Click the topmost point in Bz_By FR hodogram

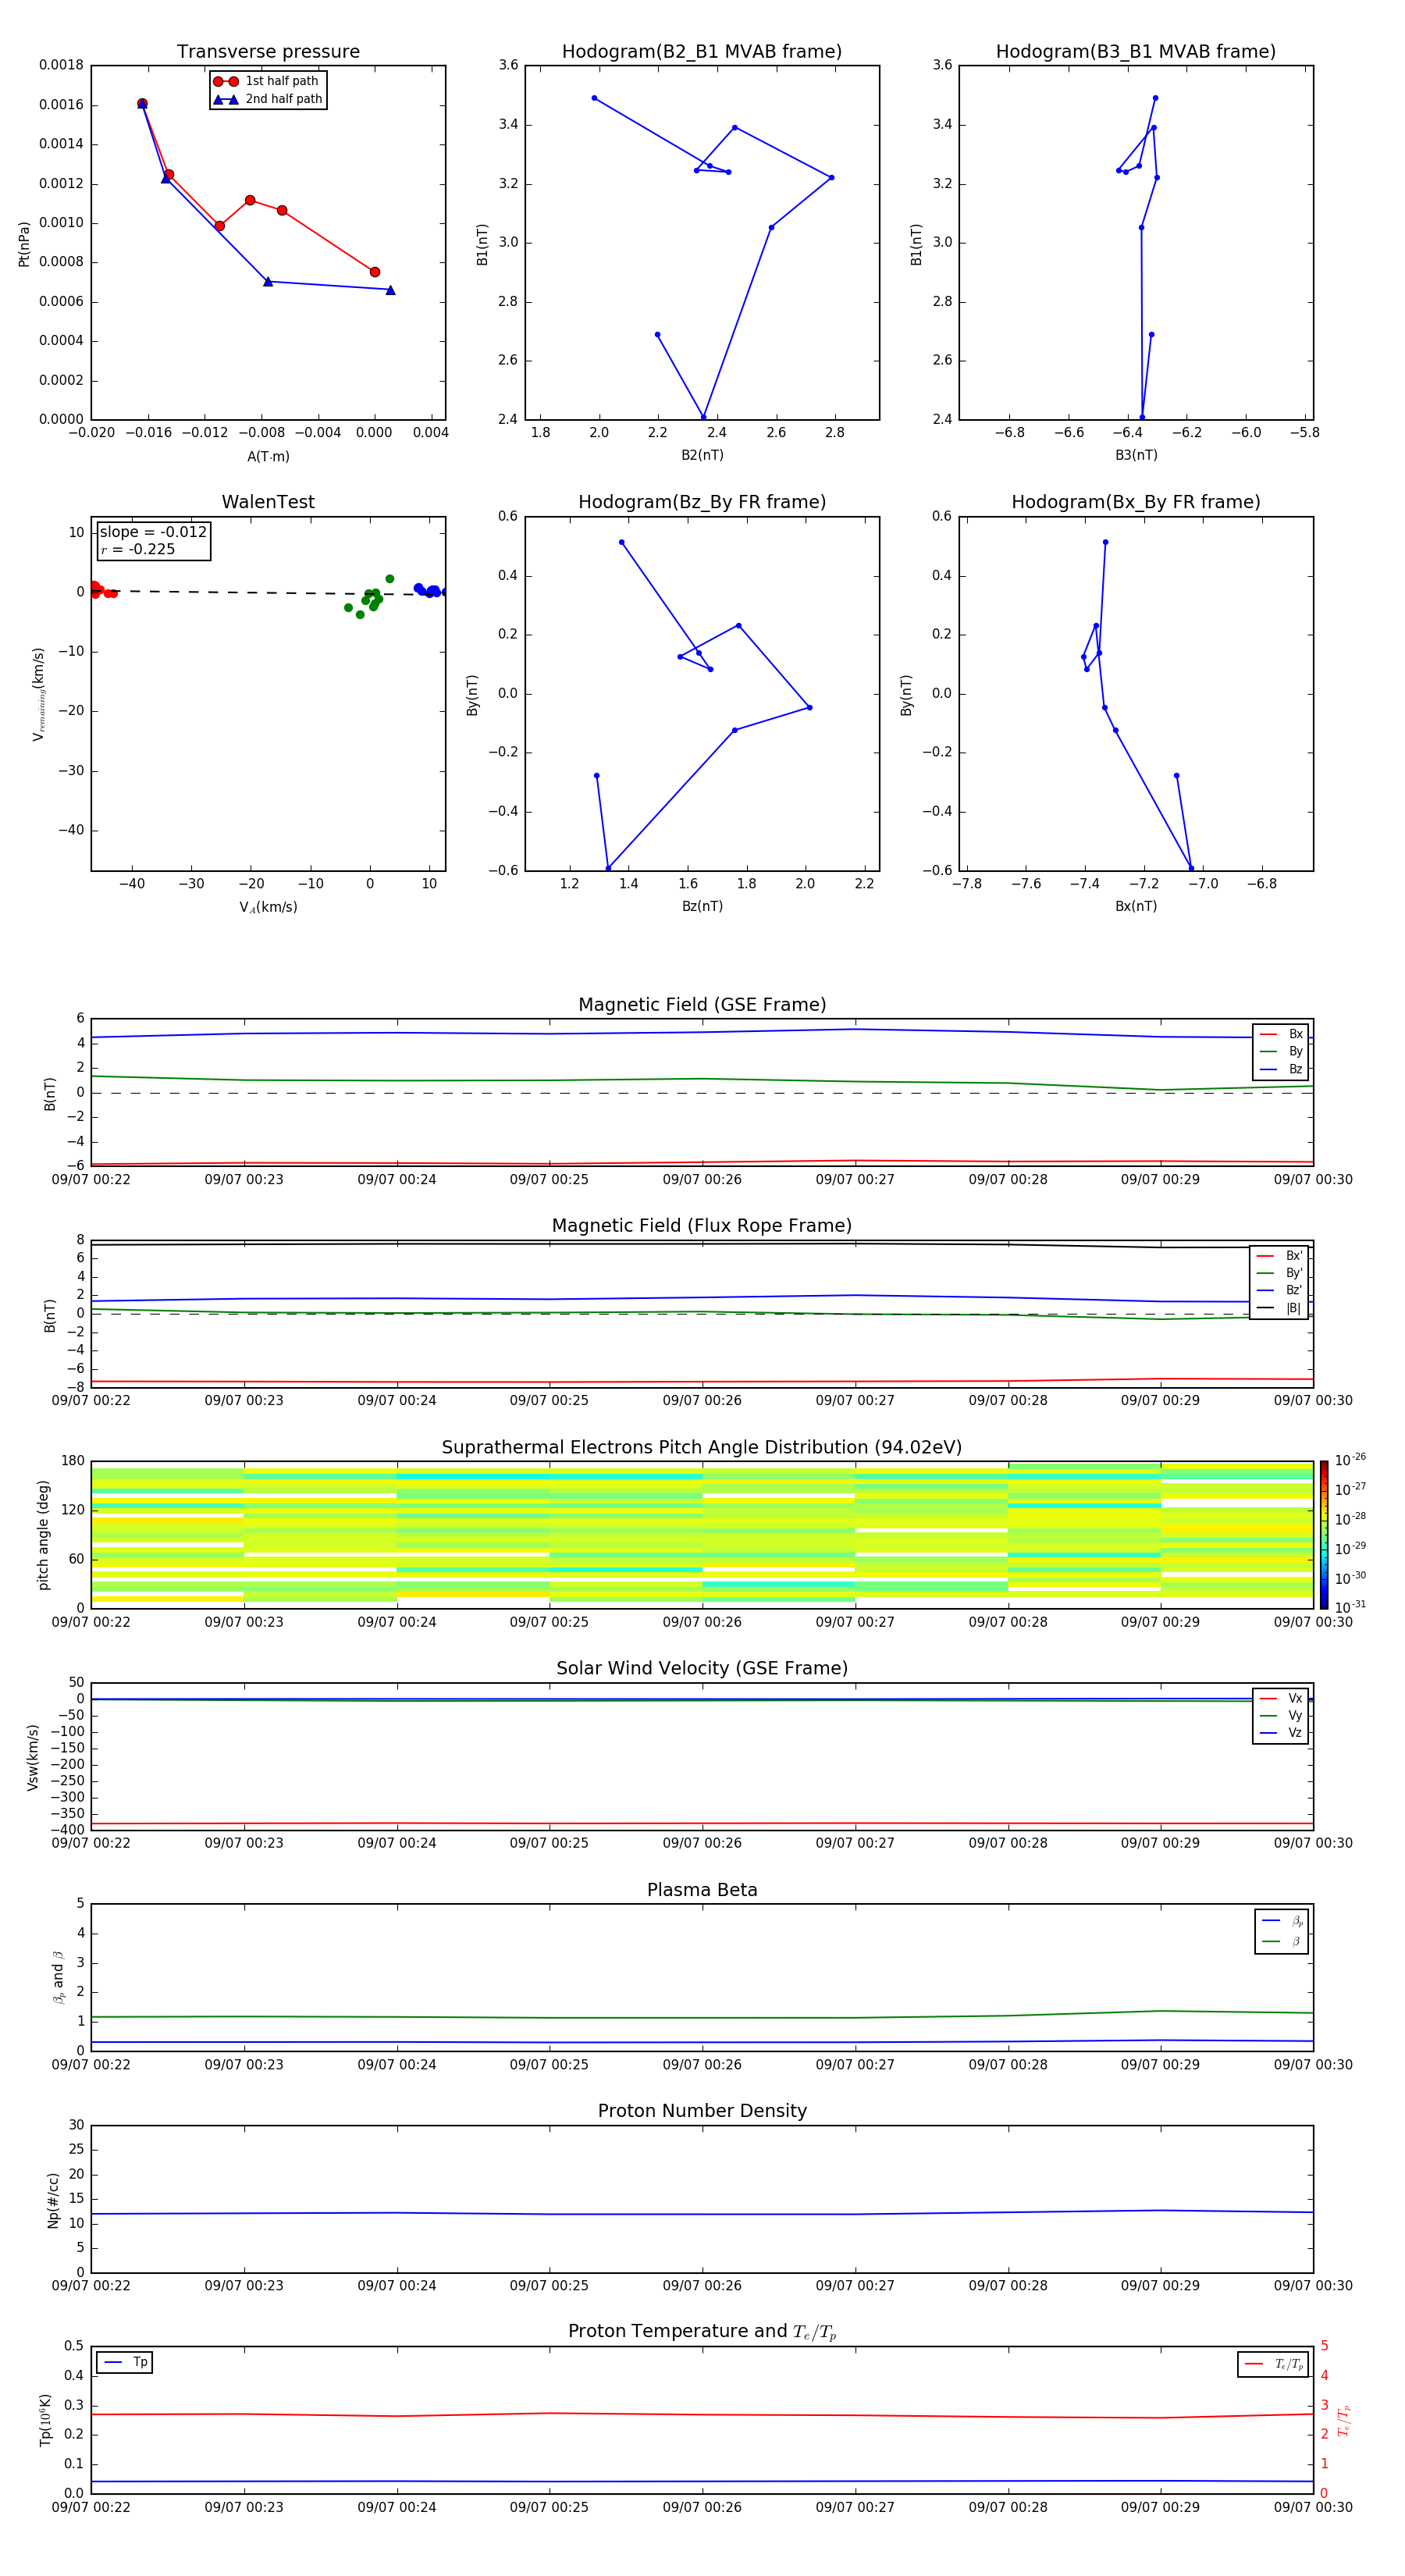(x=622, y=542)
